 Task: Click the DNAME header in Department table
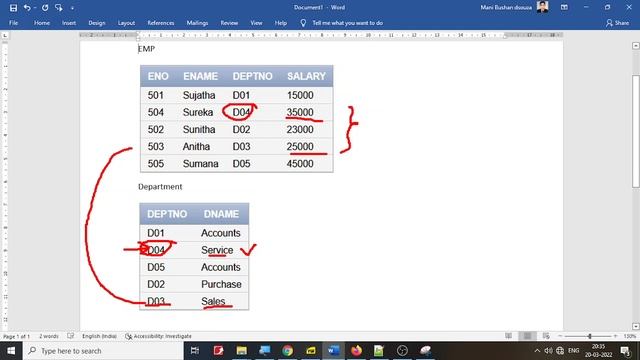coord(221,214)
